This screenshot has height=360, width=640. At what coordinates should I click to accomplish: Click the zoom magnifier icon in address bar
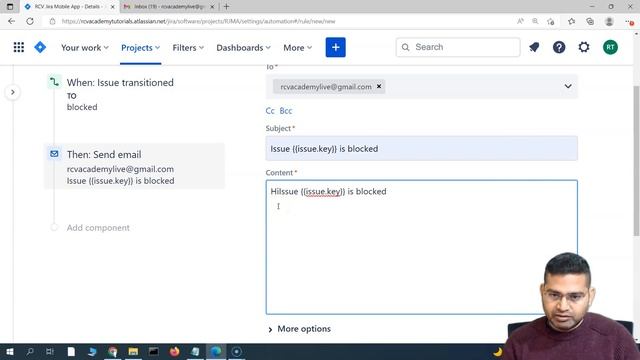[535, 21]
